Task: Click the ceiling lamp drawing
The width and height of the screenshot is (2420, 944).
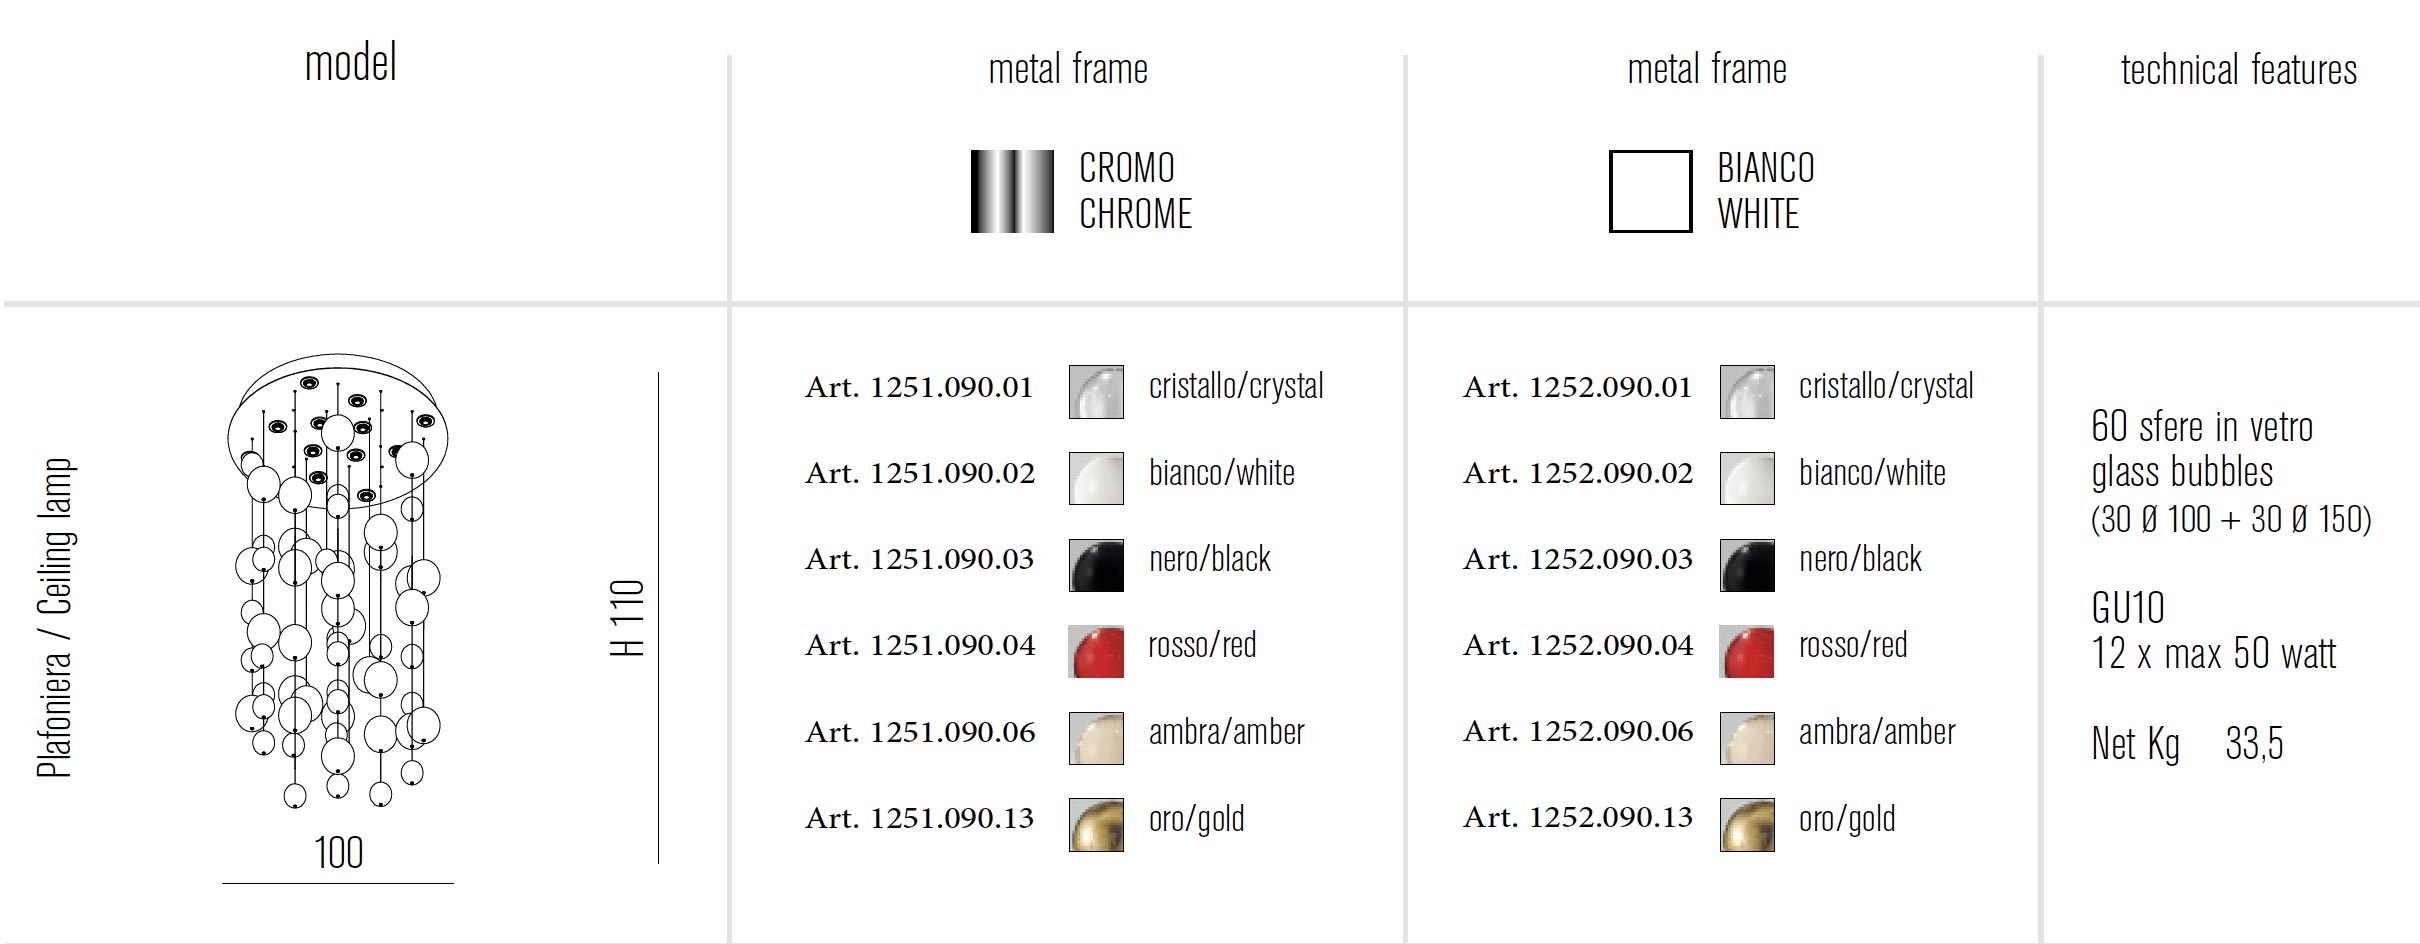Action: 338,580
